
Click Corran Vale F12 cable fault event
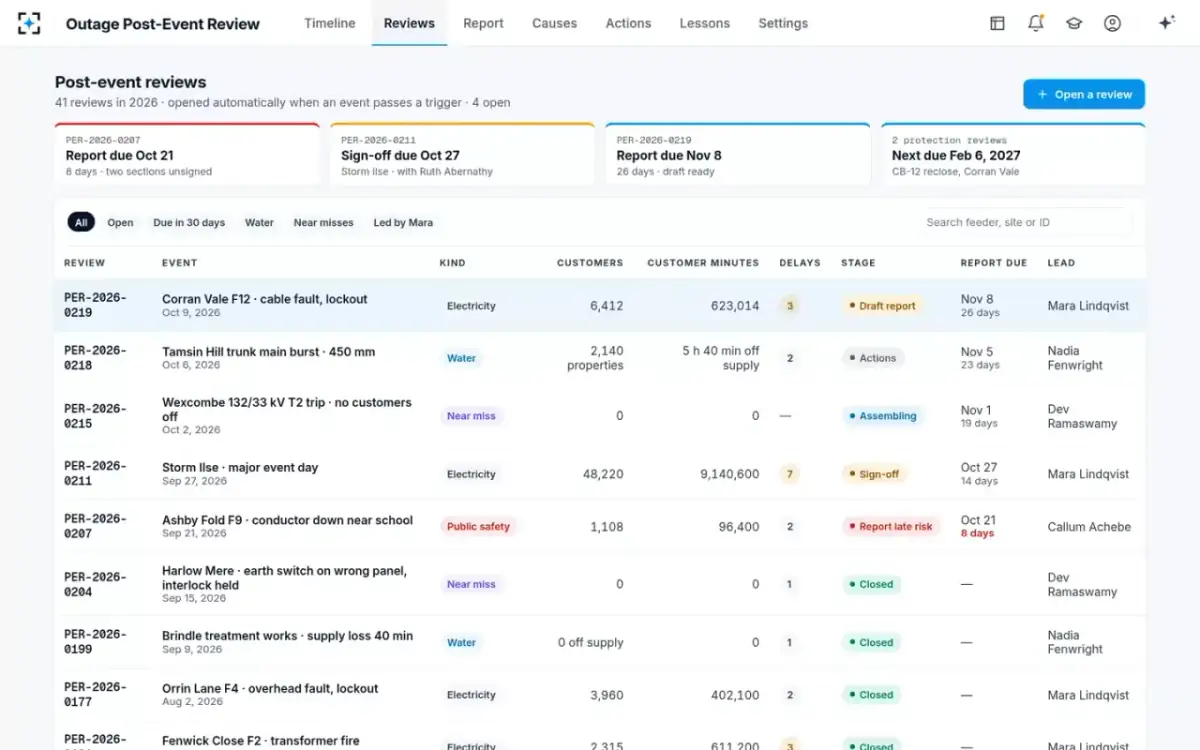point(264,299)
